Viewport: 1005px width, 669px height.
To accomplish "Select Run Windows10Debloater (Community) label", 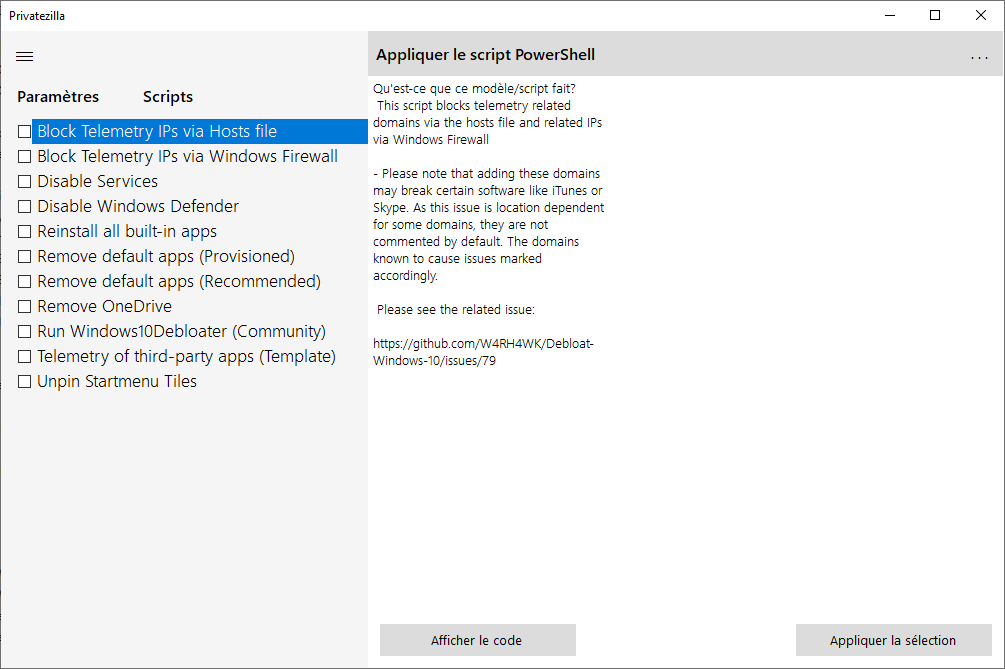I will click(181, 331).
